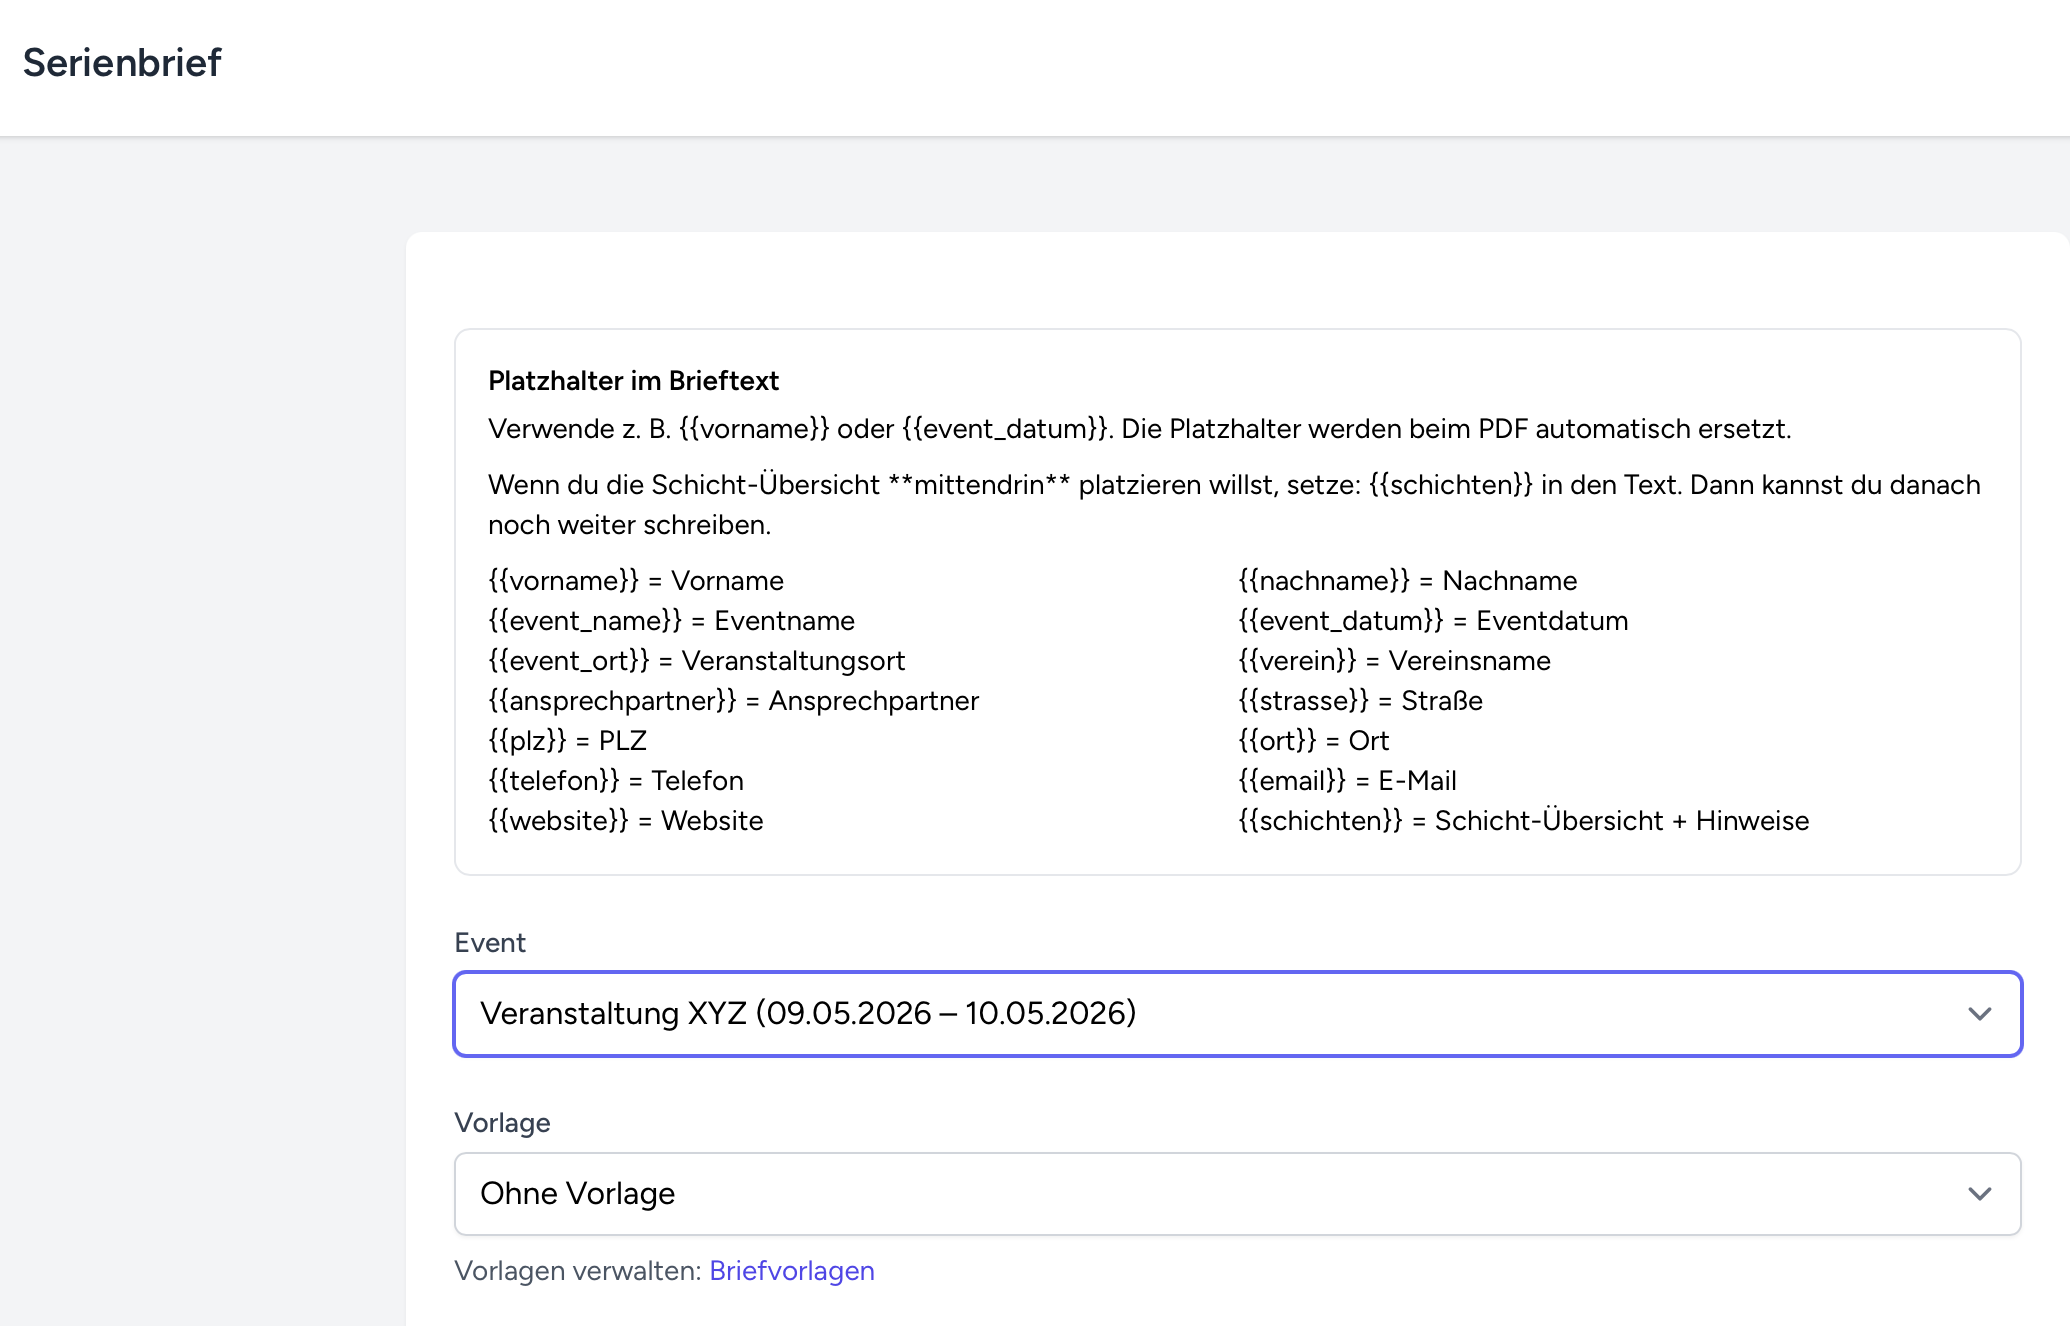Click the {{ansprechpartner}} = Ansprechpartner placeholder line
Screen dimensions: 2070x1326
733,701
